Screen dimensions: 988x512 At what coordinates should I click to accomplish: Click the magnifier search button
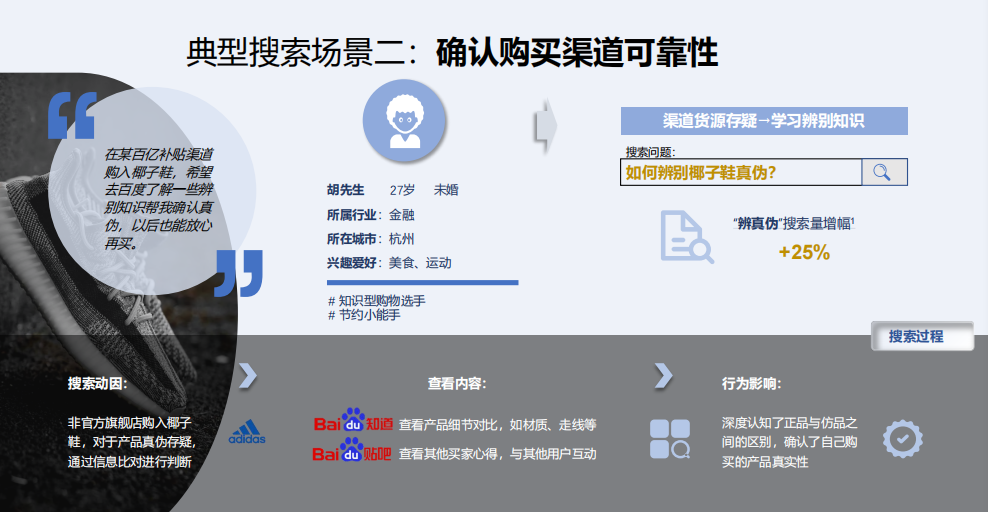(x=884, y=172)
